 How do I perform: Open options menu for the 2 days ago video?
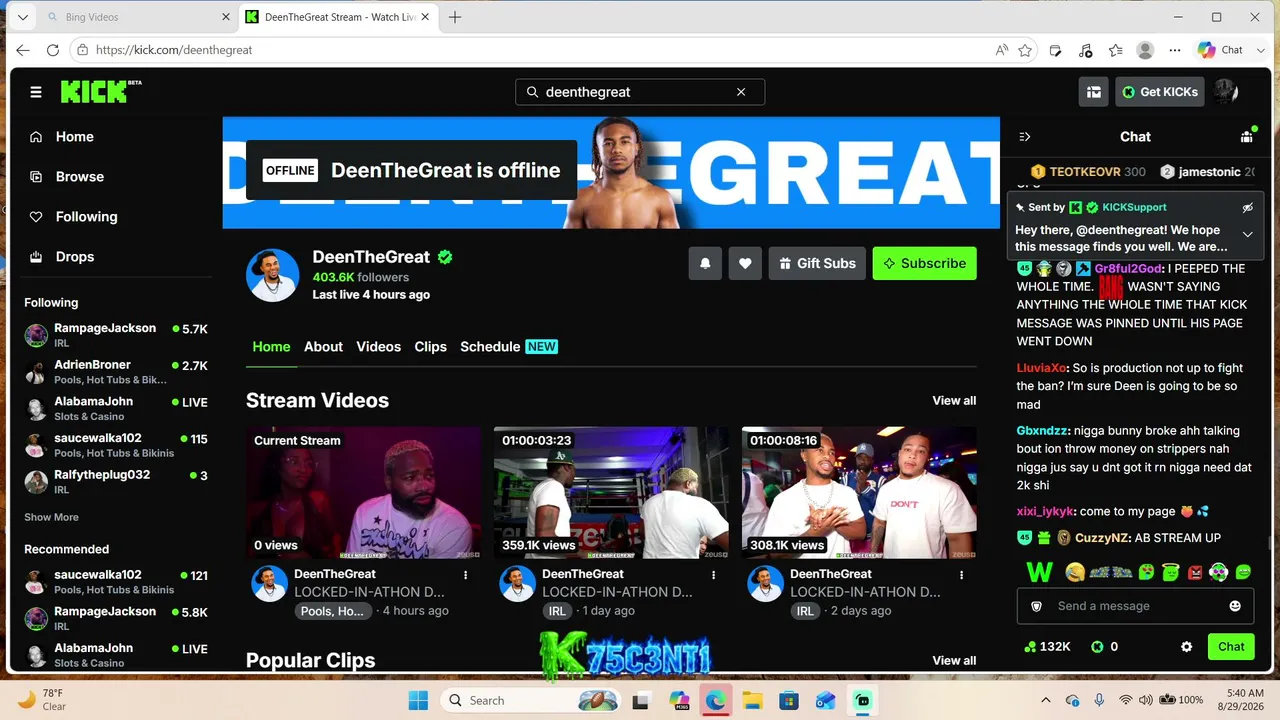[962, 575]
